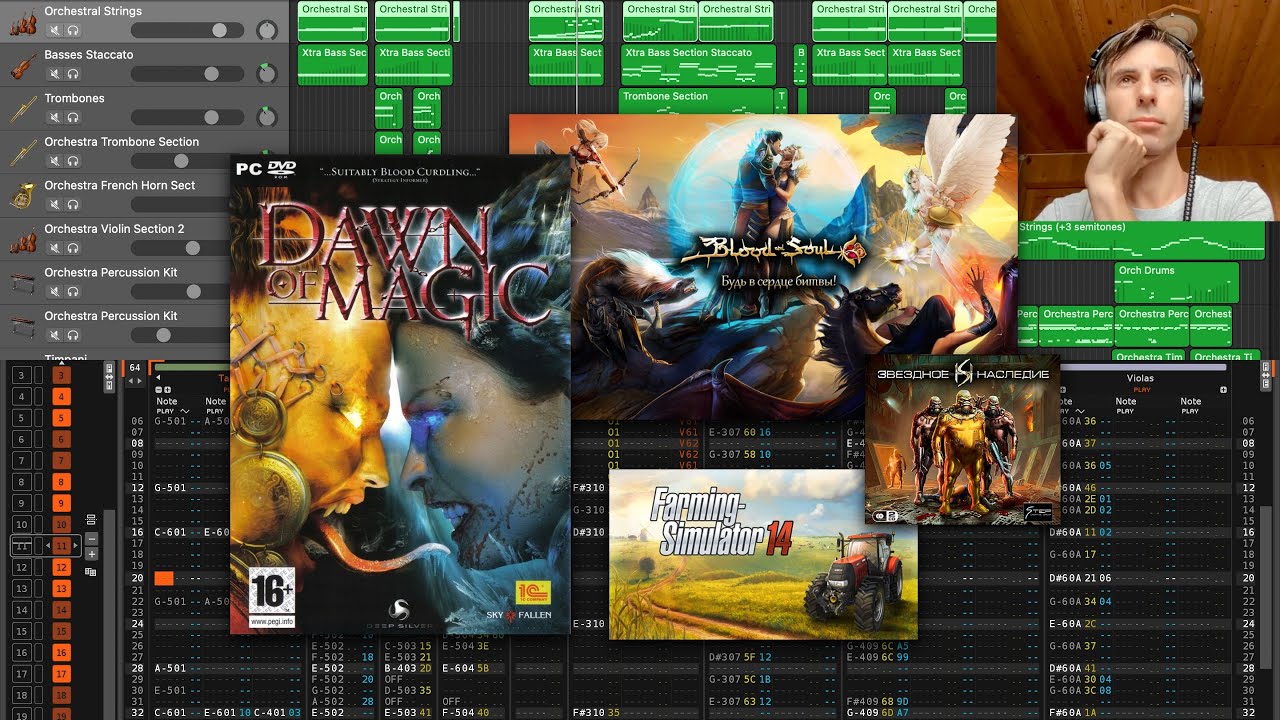Click the orange marked cell at row 20

click(x=165, y=578)
